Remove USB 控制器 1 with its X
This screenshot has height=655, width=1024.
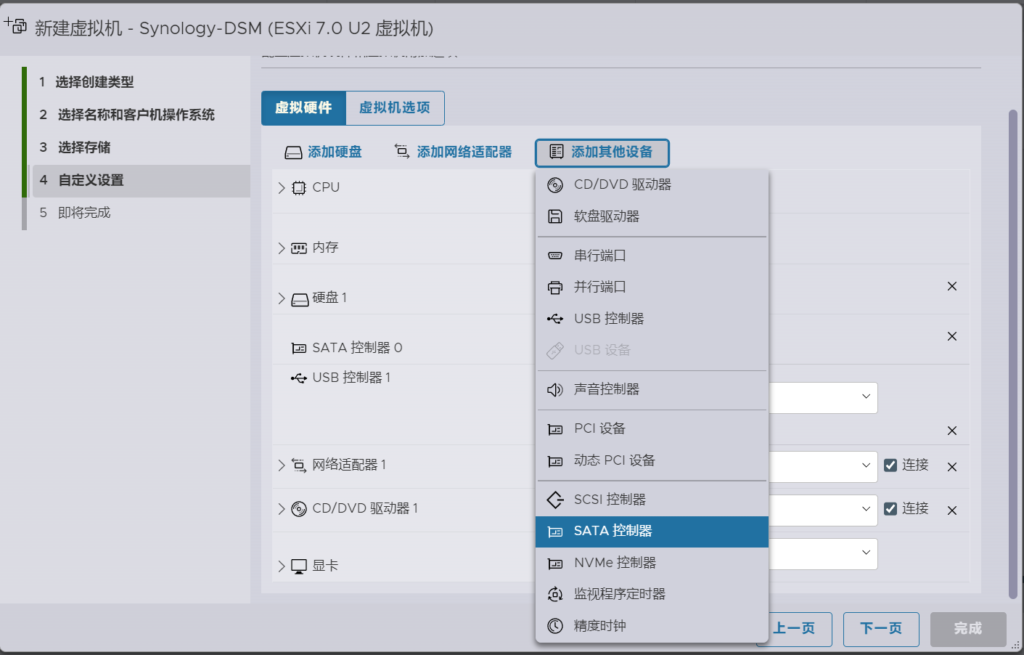[952, 431]
